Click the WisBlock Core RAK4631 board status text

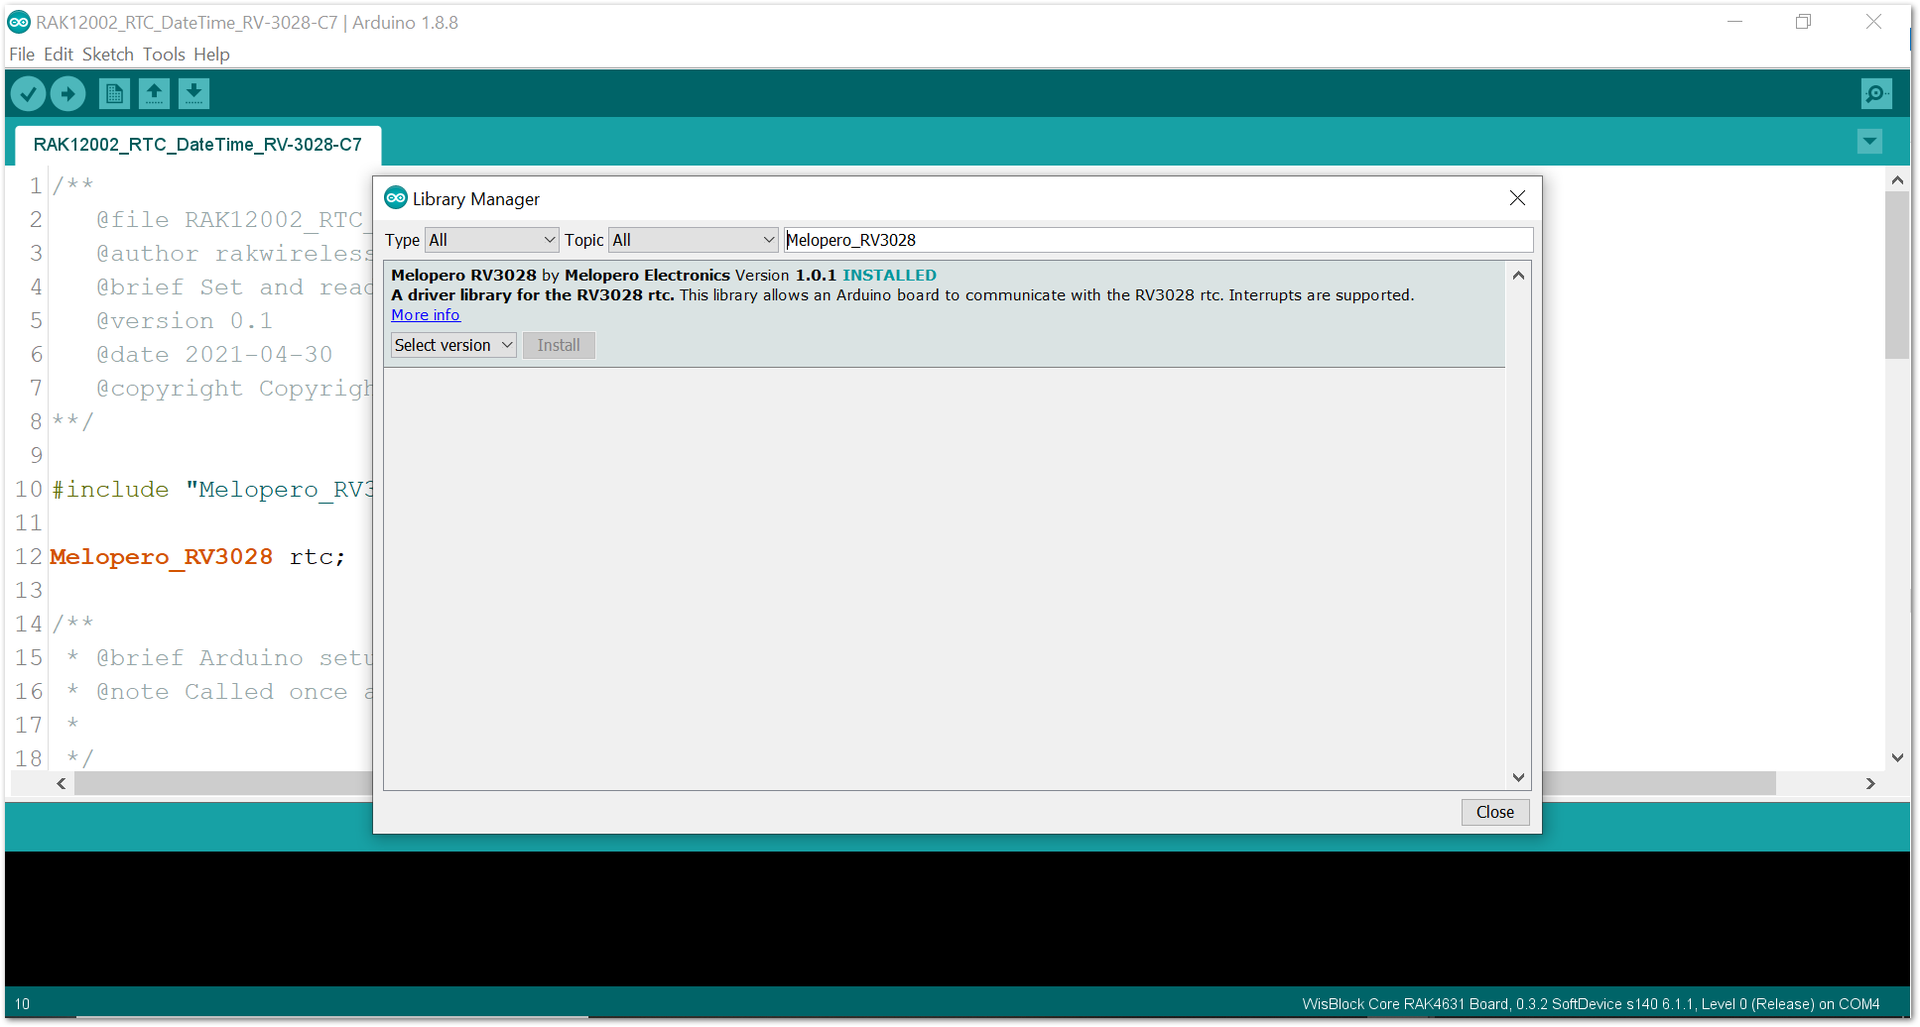point(1590,1004)
